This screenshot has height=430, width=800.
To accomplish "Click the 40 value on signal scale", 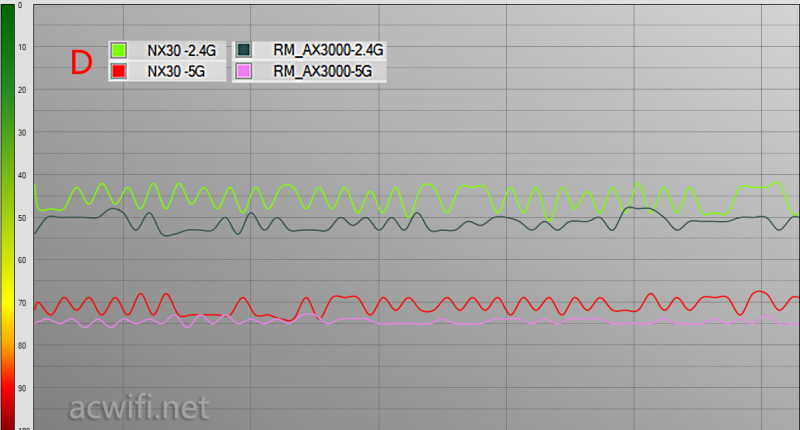I will tap(22, 175).
